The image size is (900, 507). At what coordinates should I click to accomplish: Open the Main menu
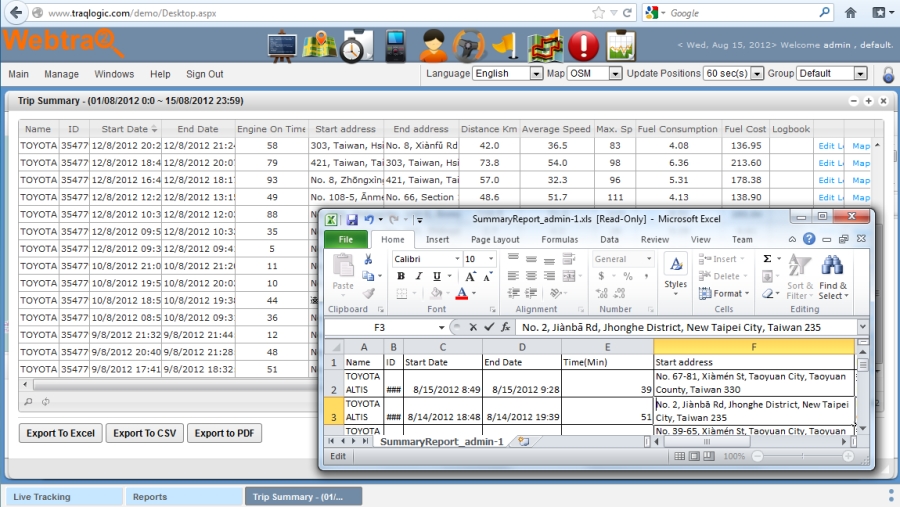18,74
